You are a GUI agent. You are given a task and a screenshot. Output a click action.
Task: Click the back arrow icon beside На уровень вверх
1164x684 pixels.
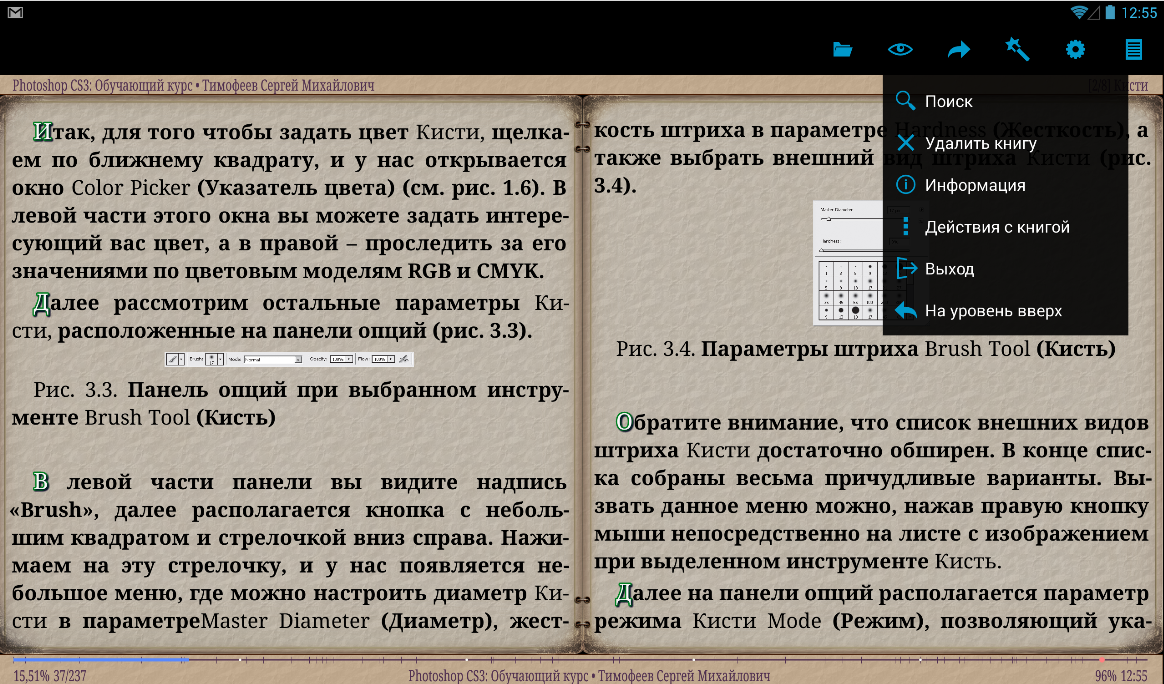coord(905,311)
